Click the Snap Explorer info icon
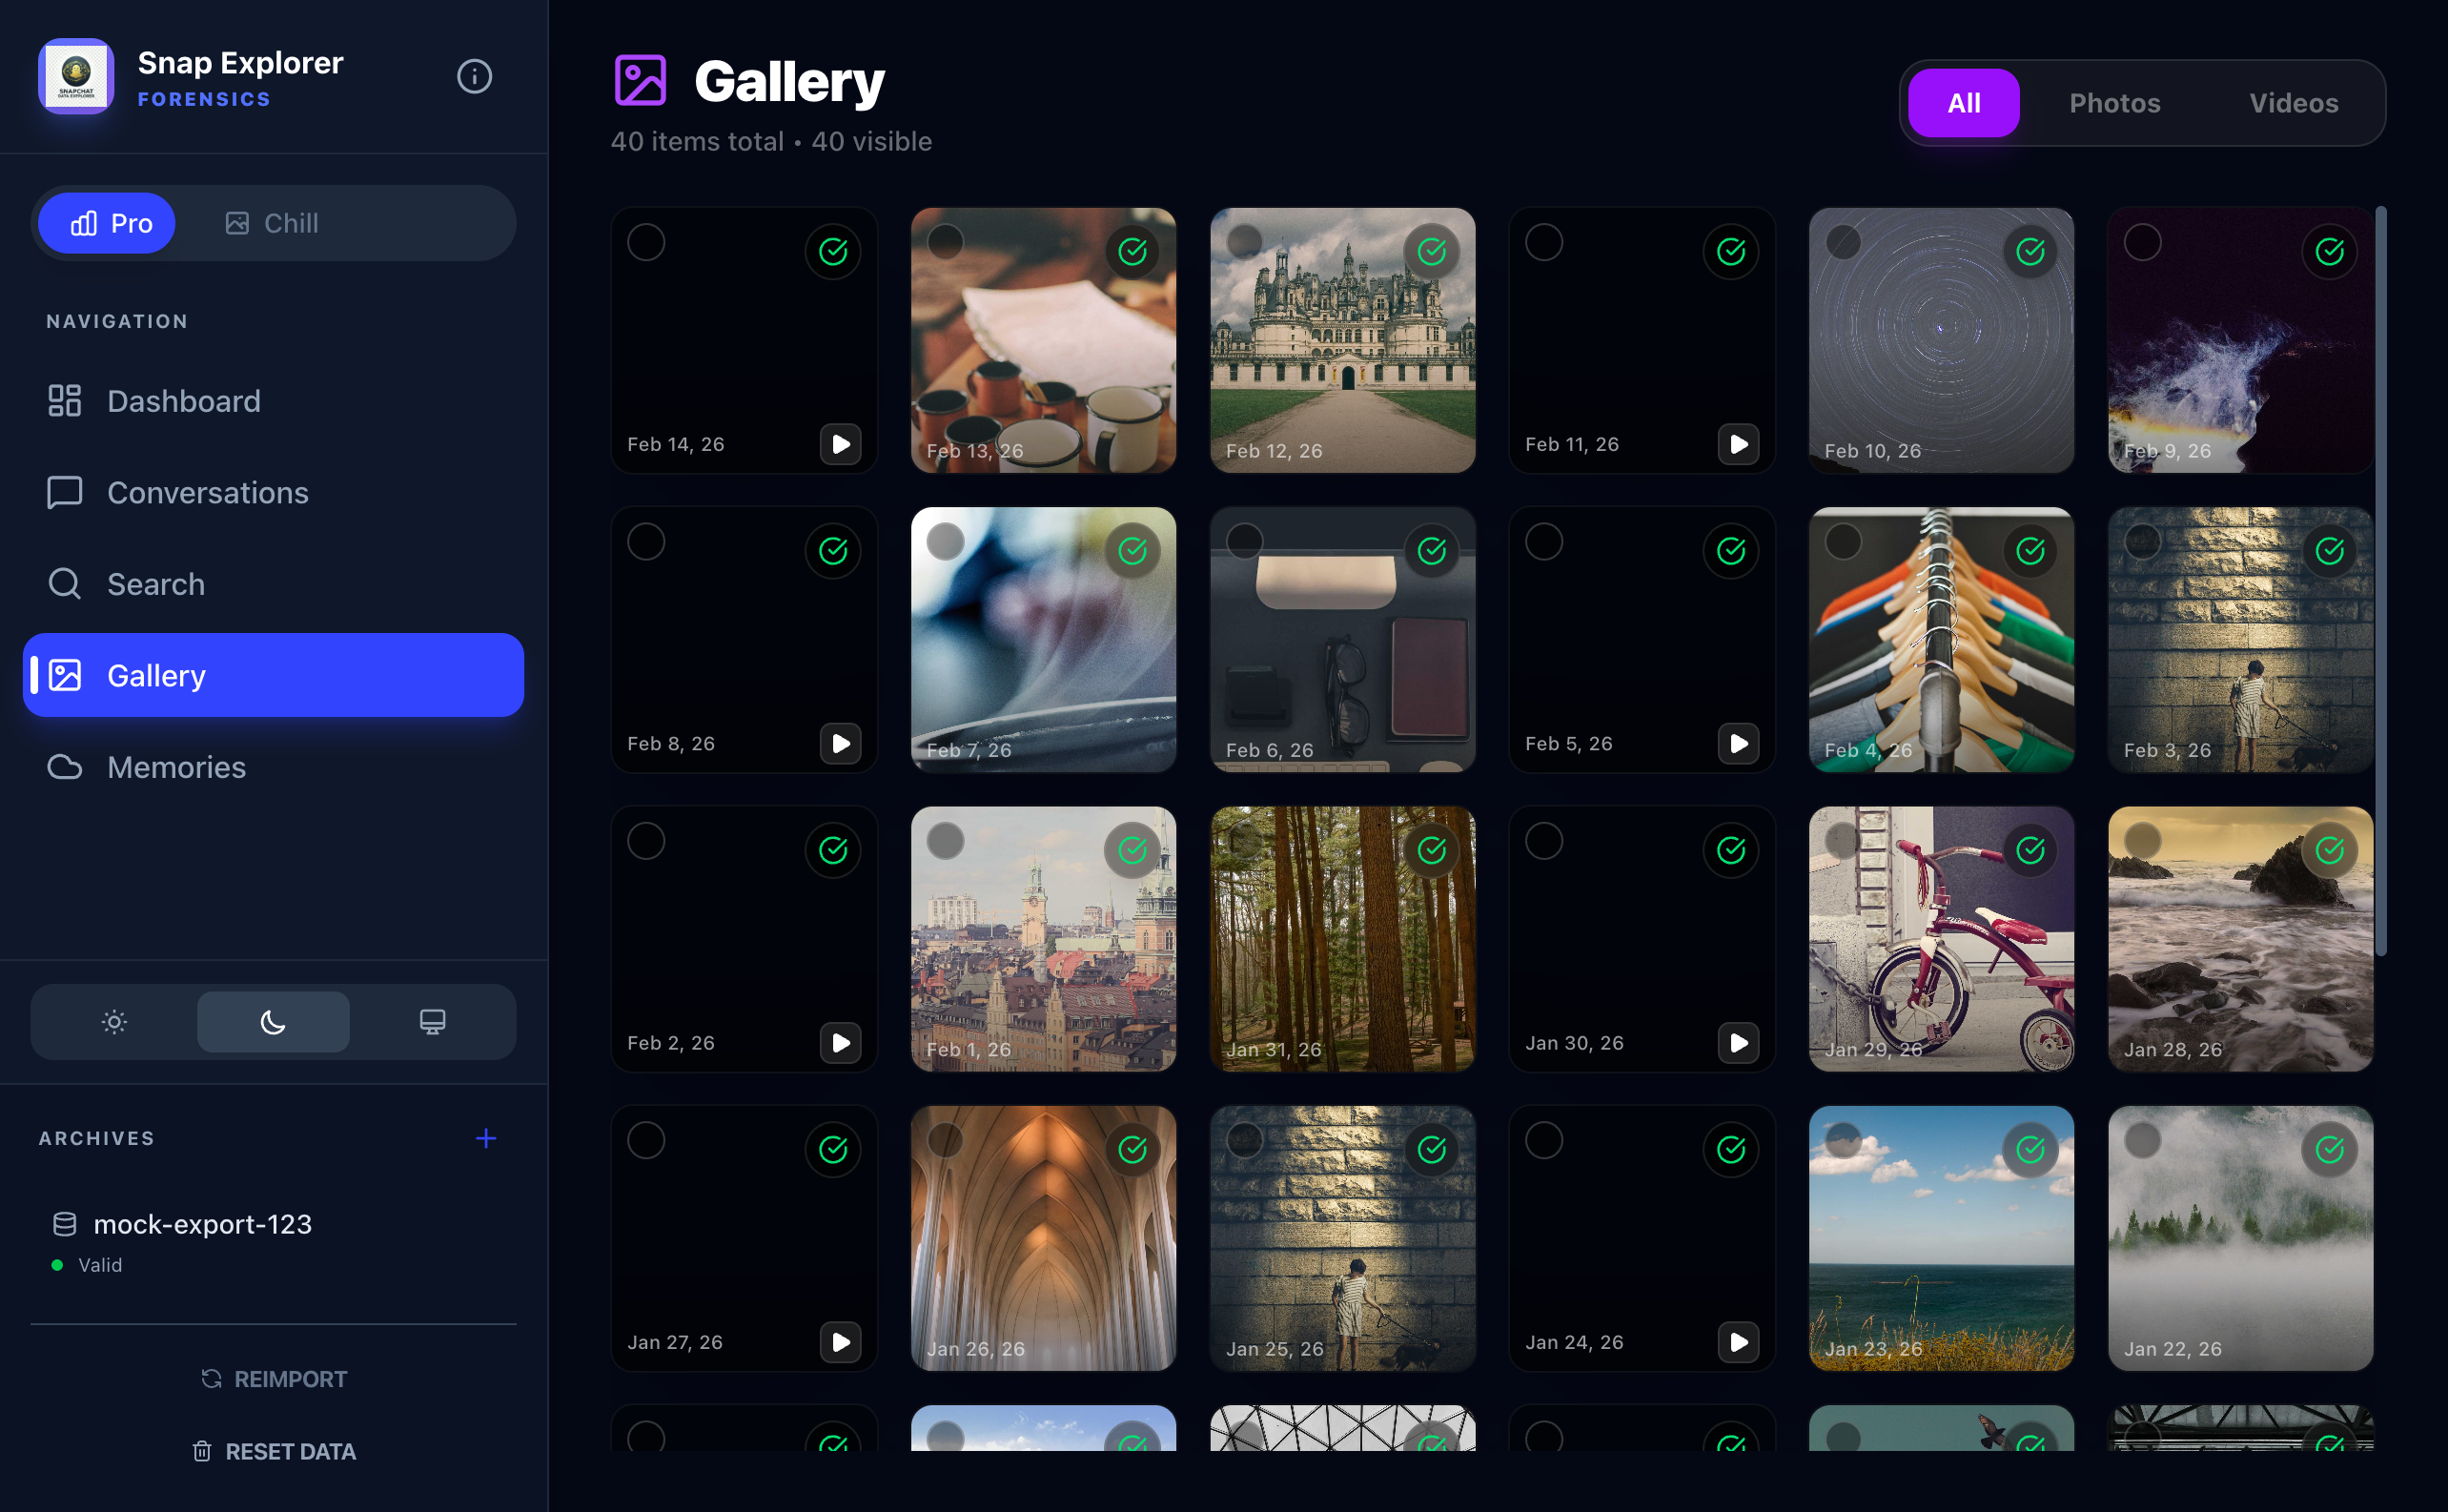The image size is (2448, 1512). click(x=474, y=76)
